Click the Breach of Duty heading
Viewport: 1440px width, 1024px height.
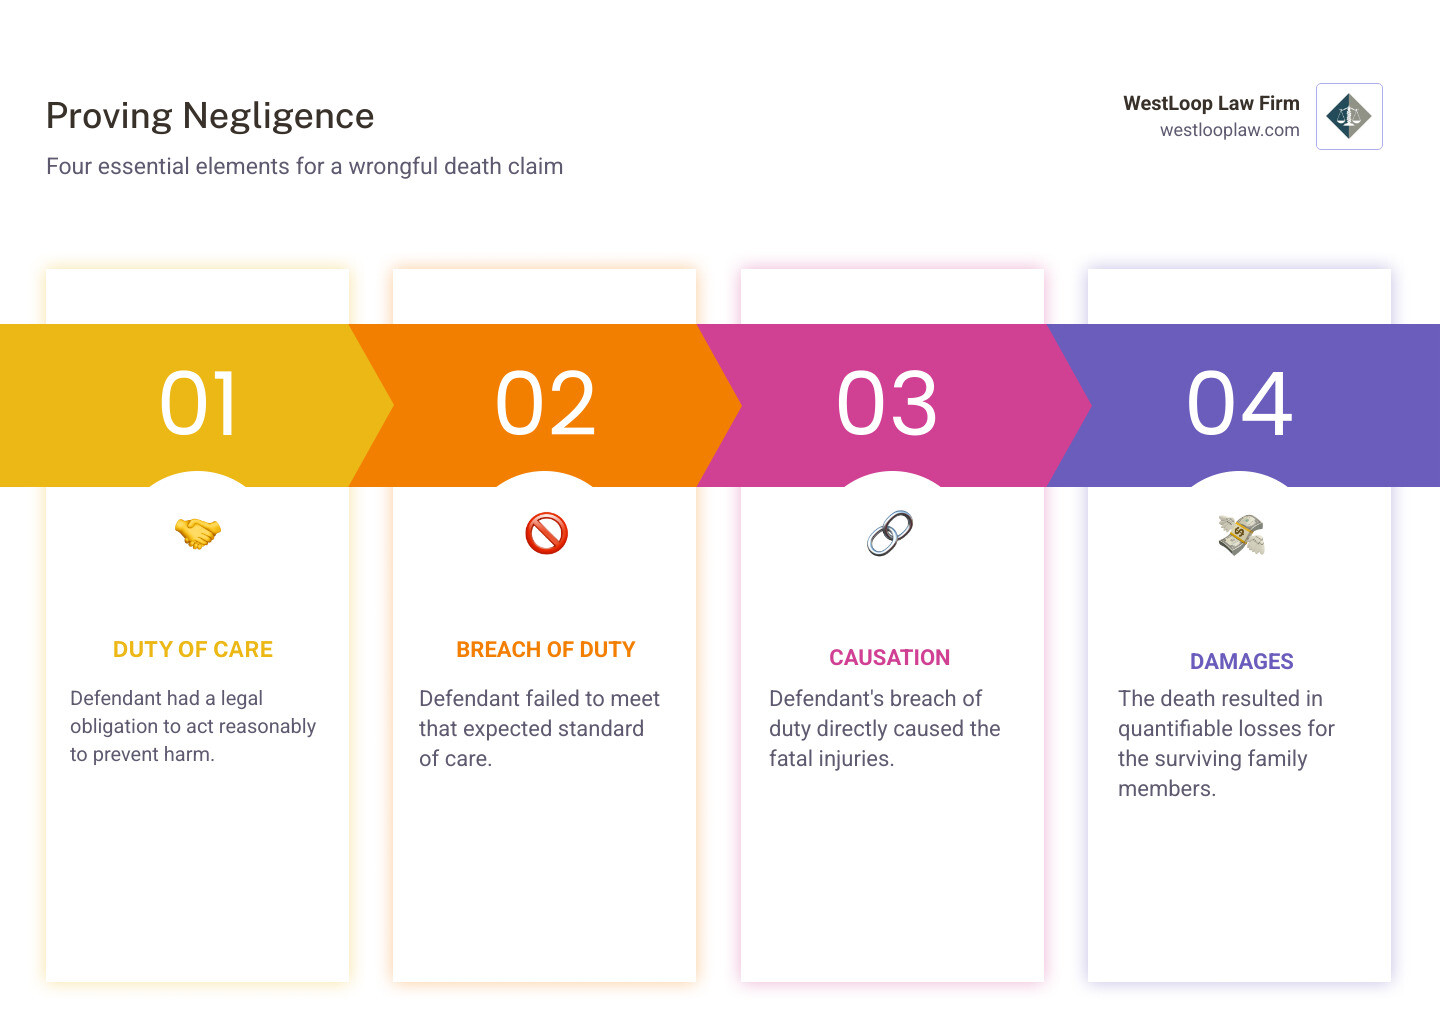click(x=546, y=650)
